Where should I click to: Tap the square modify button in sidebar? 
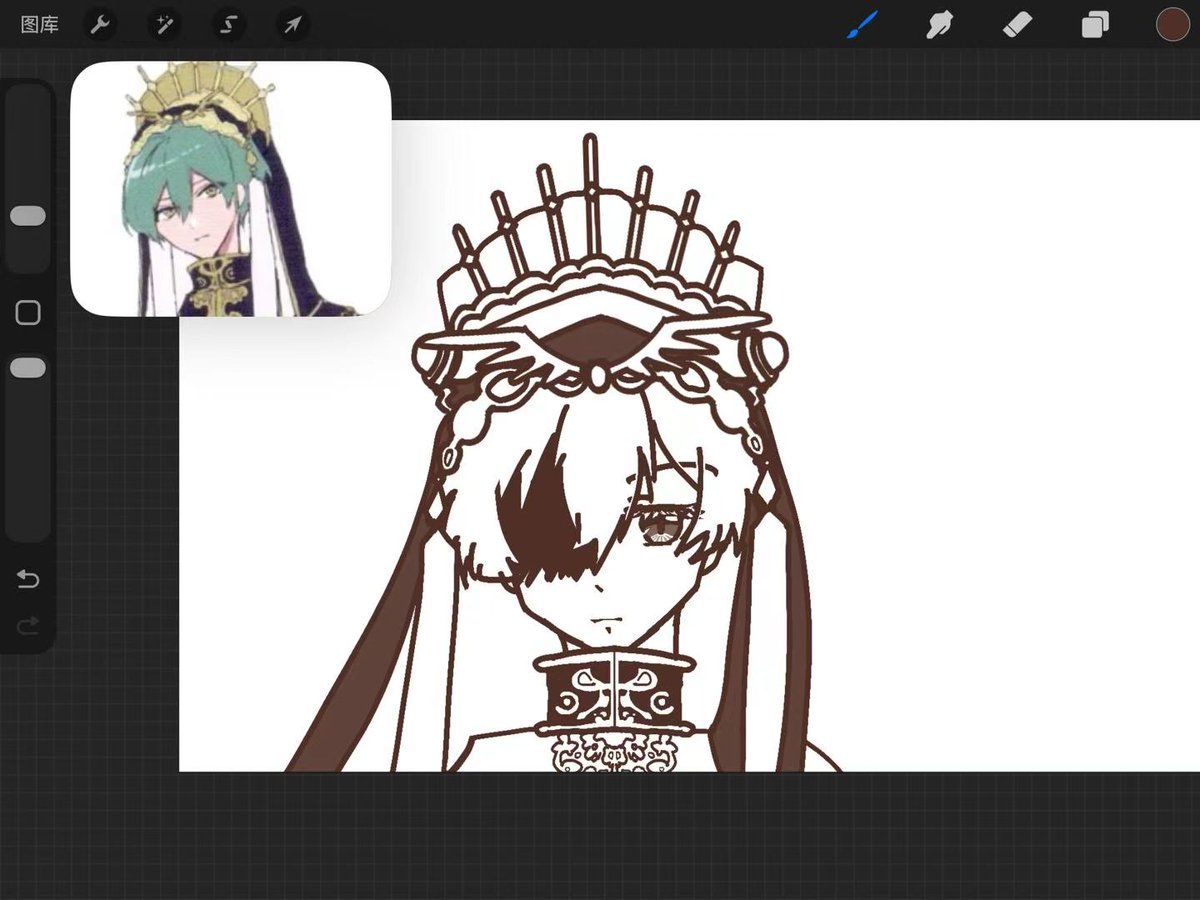[28, 313]
